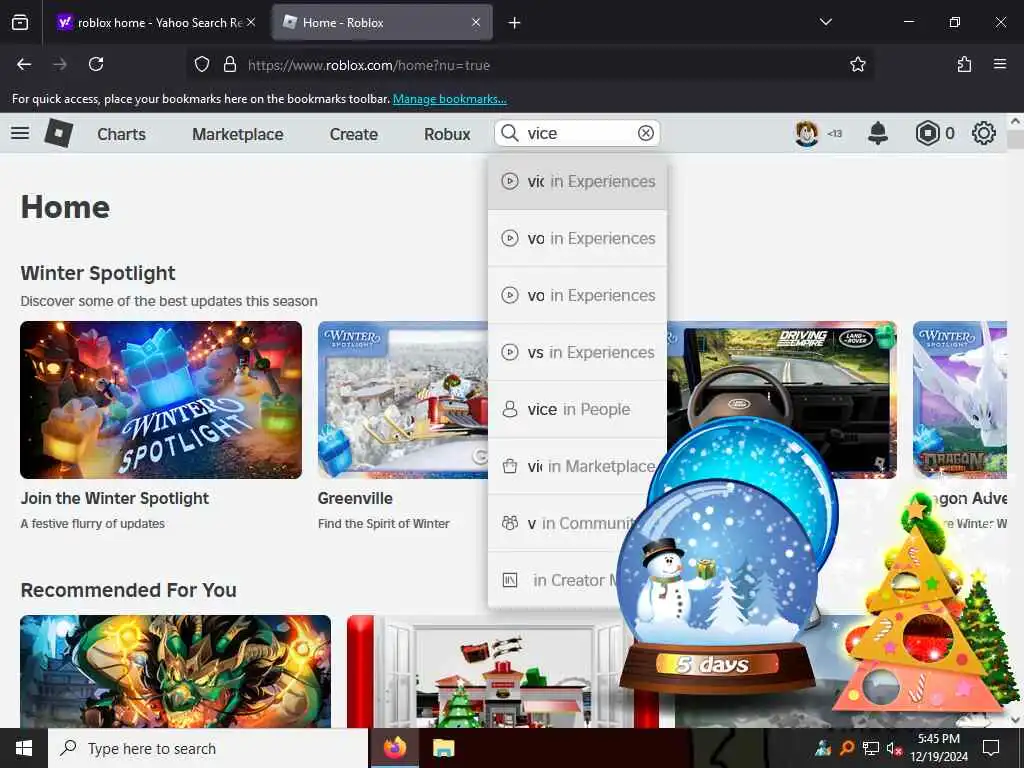This screenshot has height=768, width=1024.
Task: Open the Roblox settings gear
Action: pyautogui.click(x=984, y=133)
